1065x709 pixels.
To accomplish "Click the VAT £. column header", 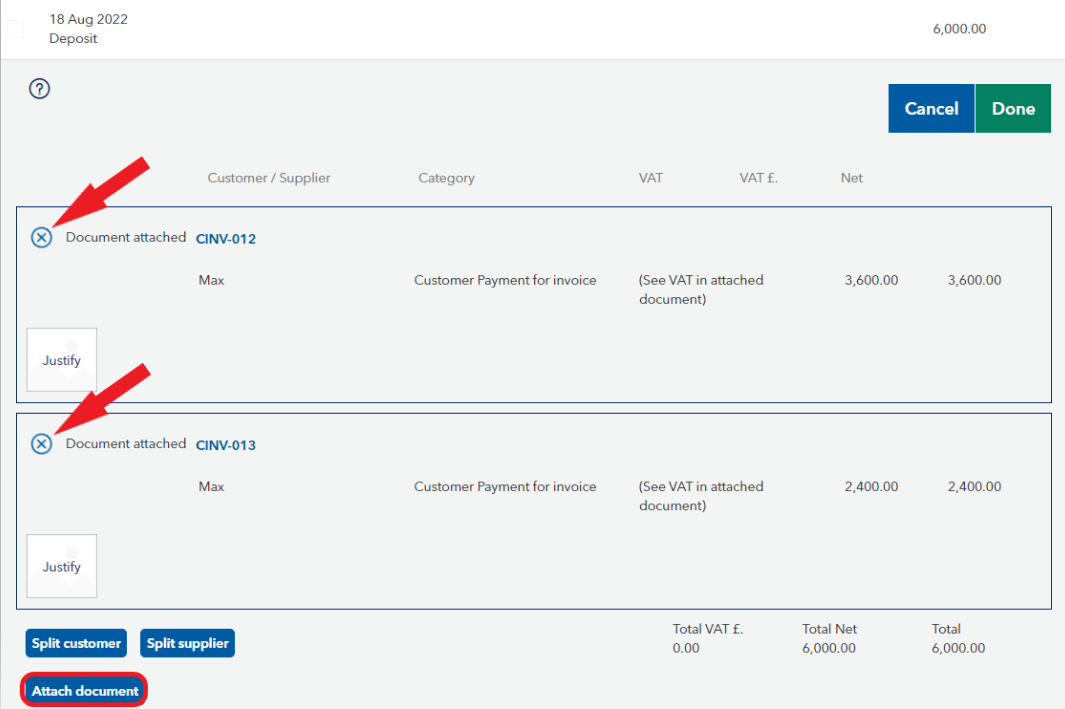I will 758,178.
